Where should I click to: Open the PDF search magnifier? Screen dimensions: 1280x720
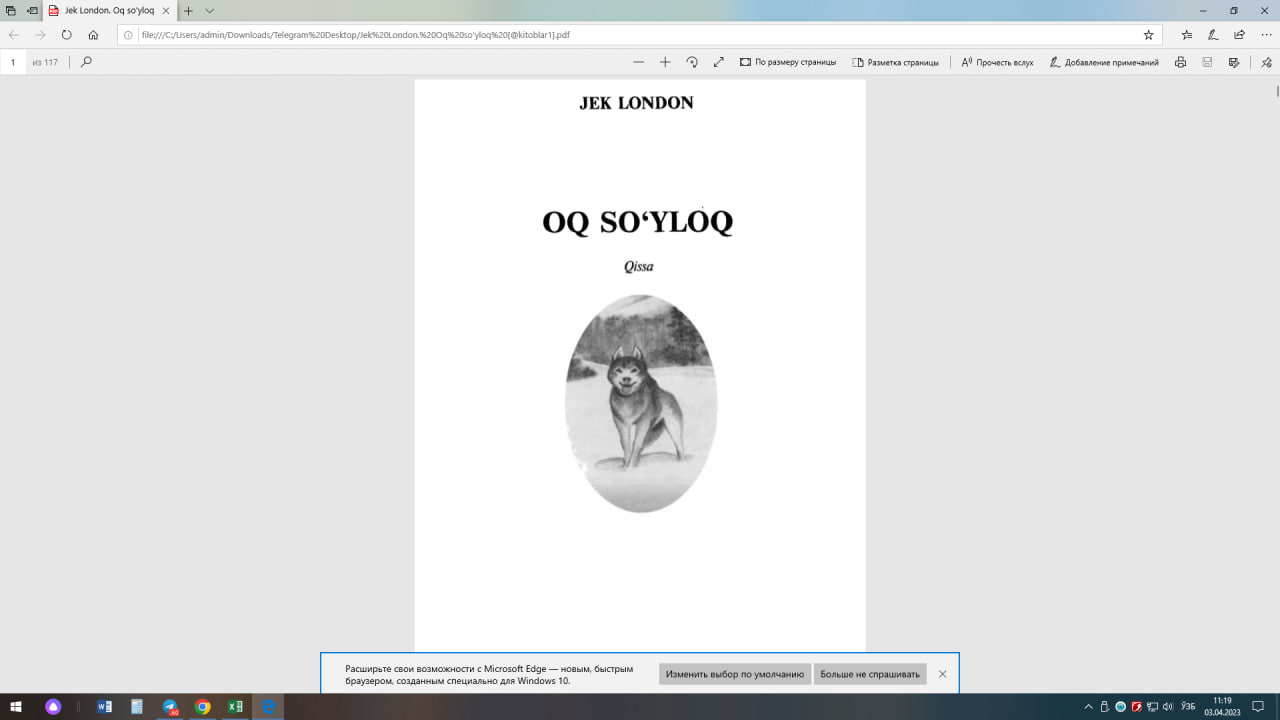click(86, 62)
